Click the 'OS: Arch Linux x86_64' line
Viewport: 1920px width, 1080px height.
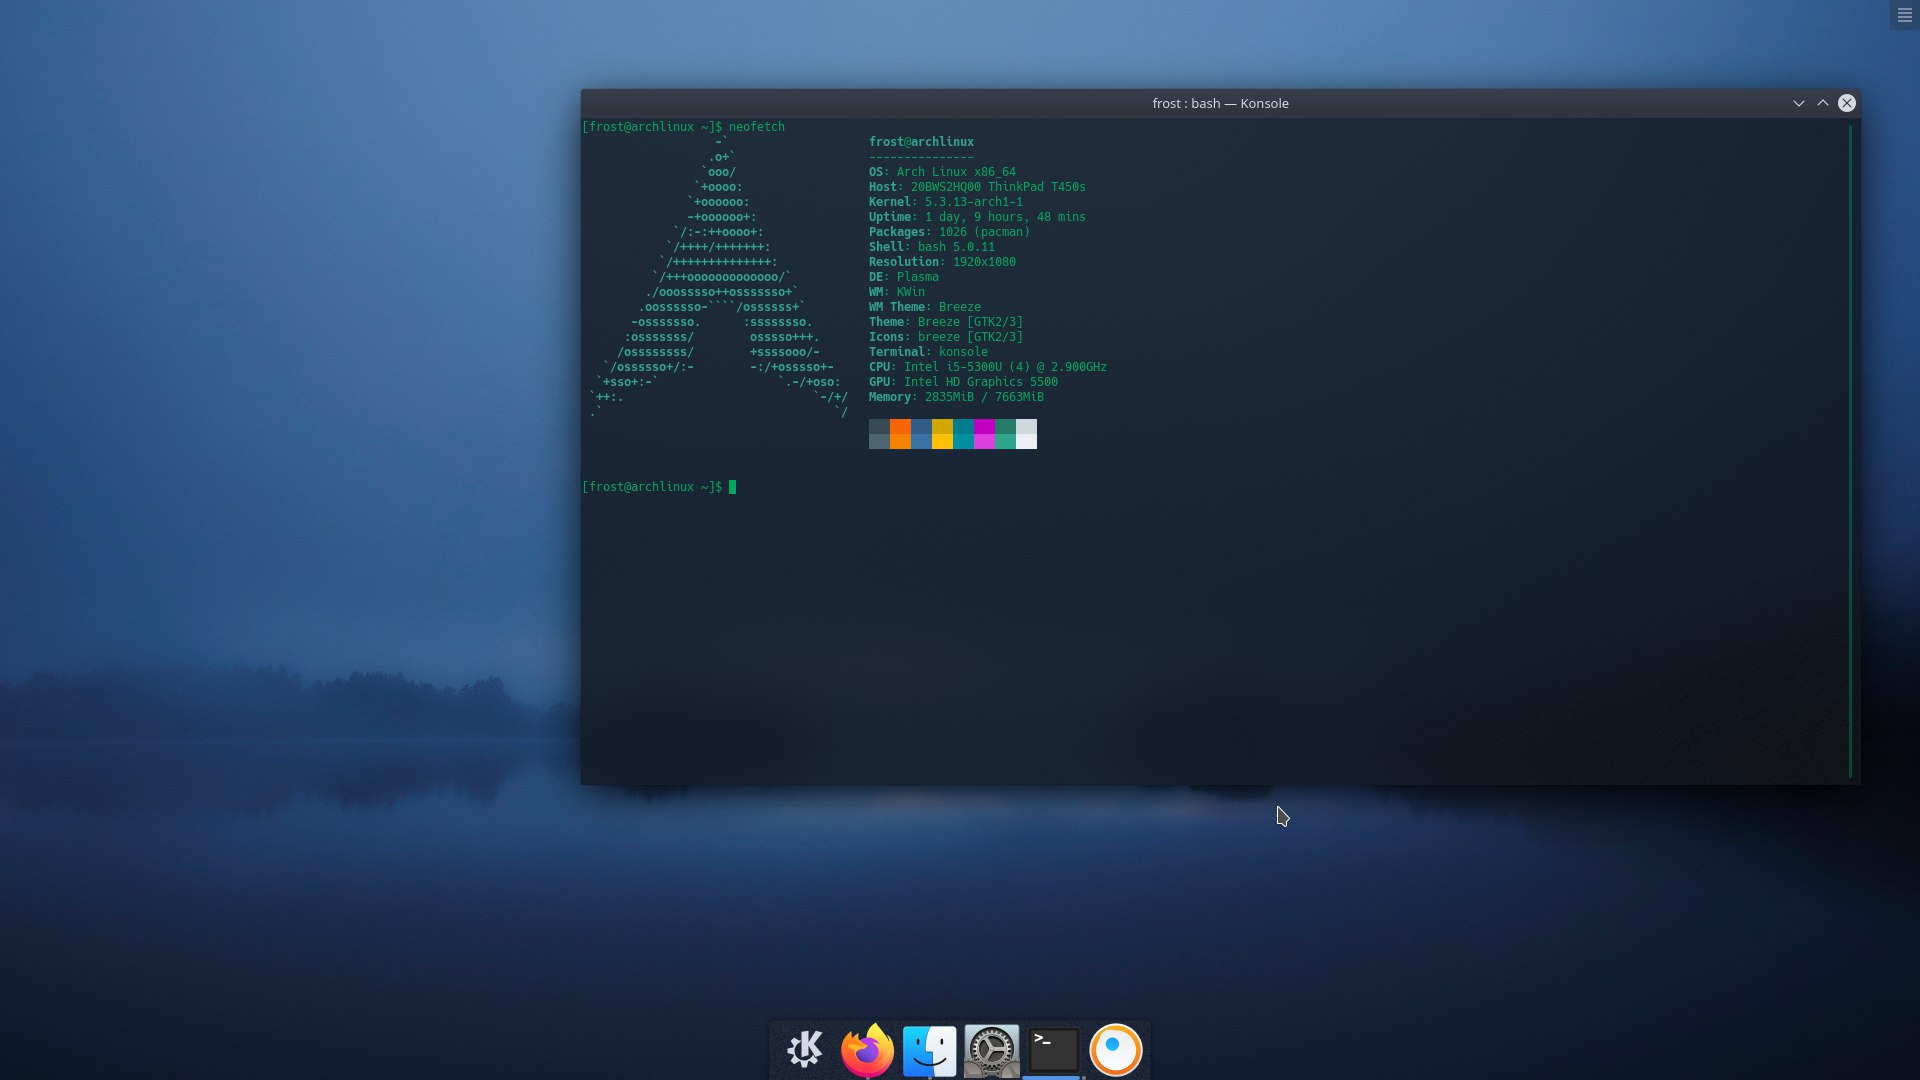coord(942,172)
